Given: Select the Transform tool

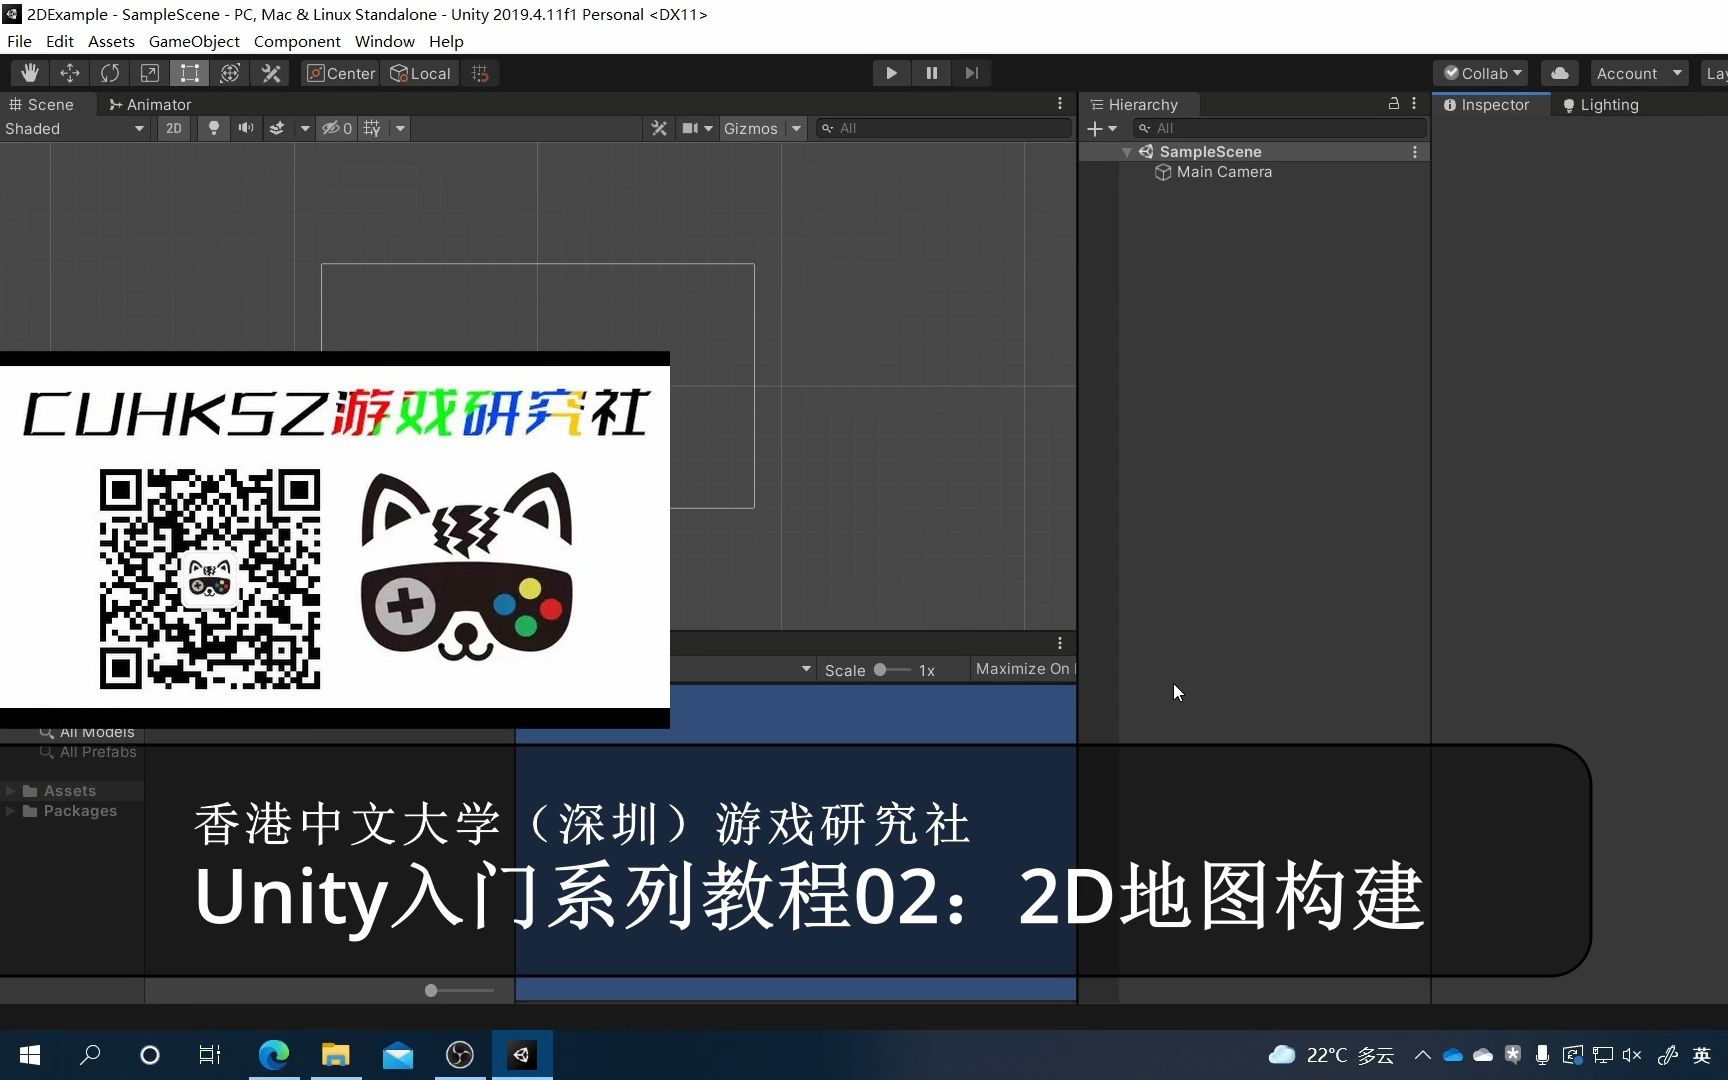Looking at the screenshot, I should (230, 73).
